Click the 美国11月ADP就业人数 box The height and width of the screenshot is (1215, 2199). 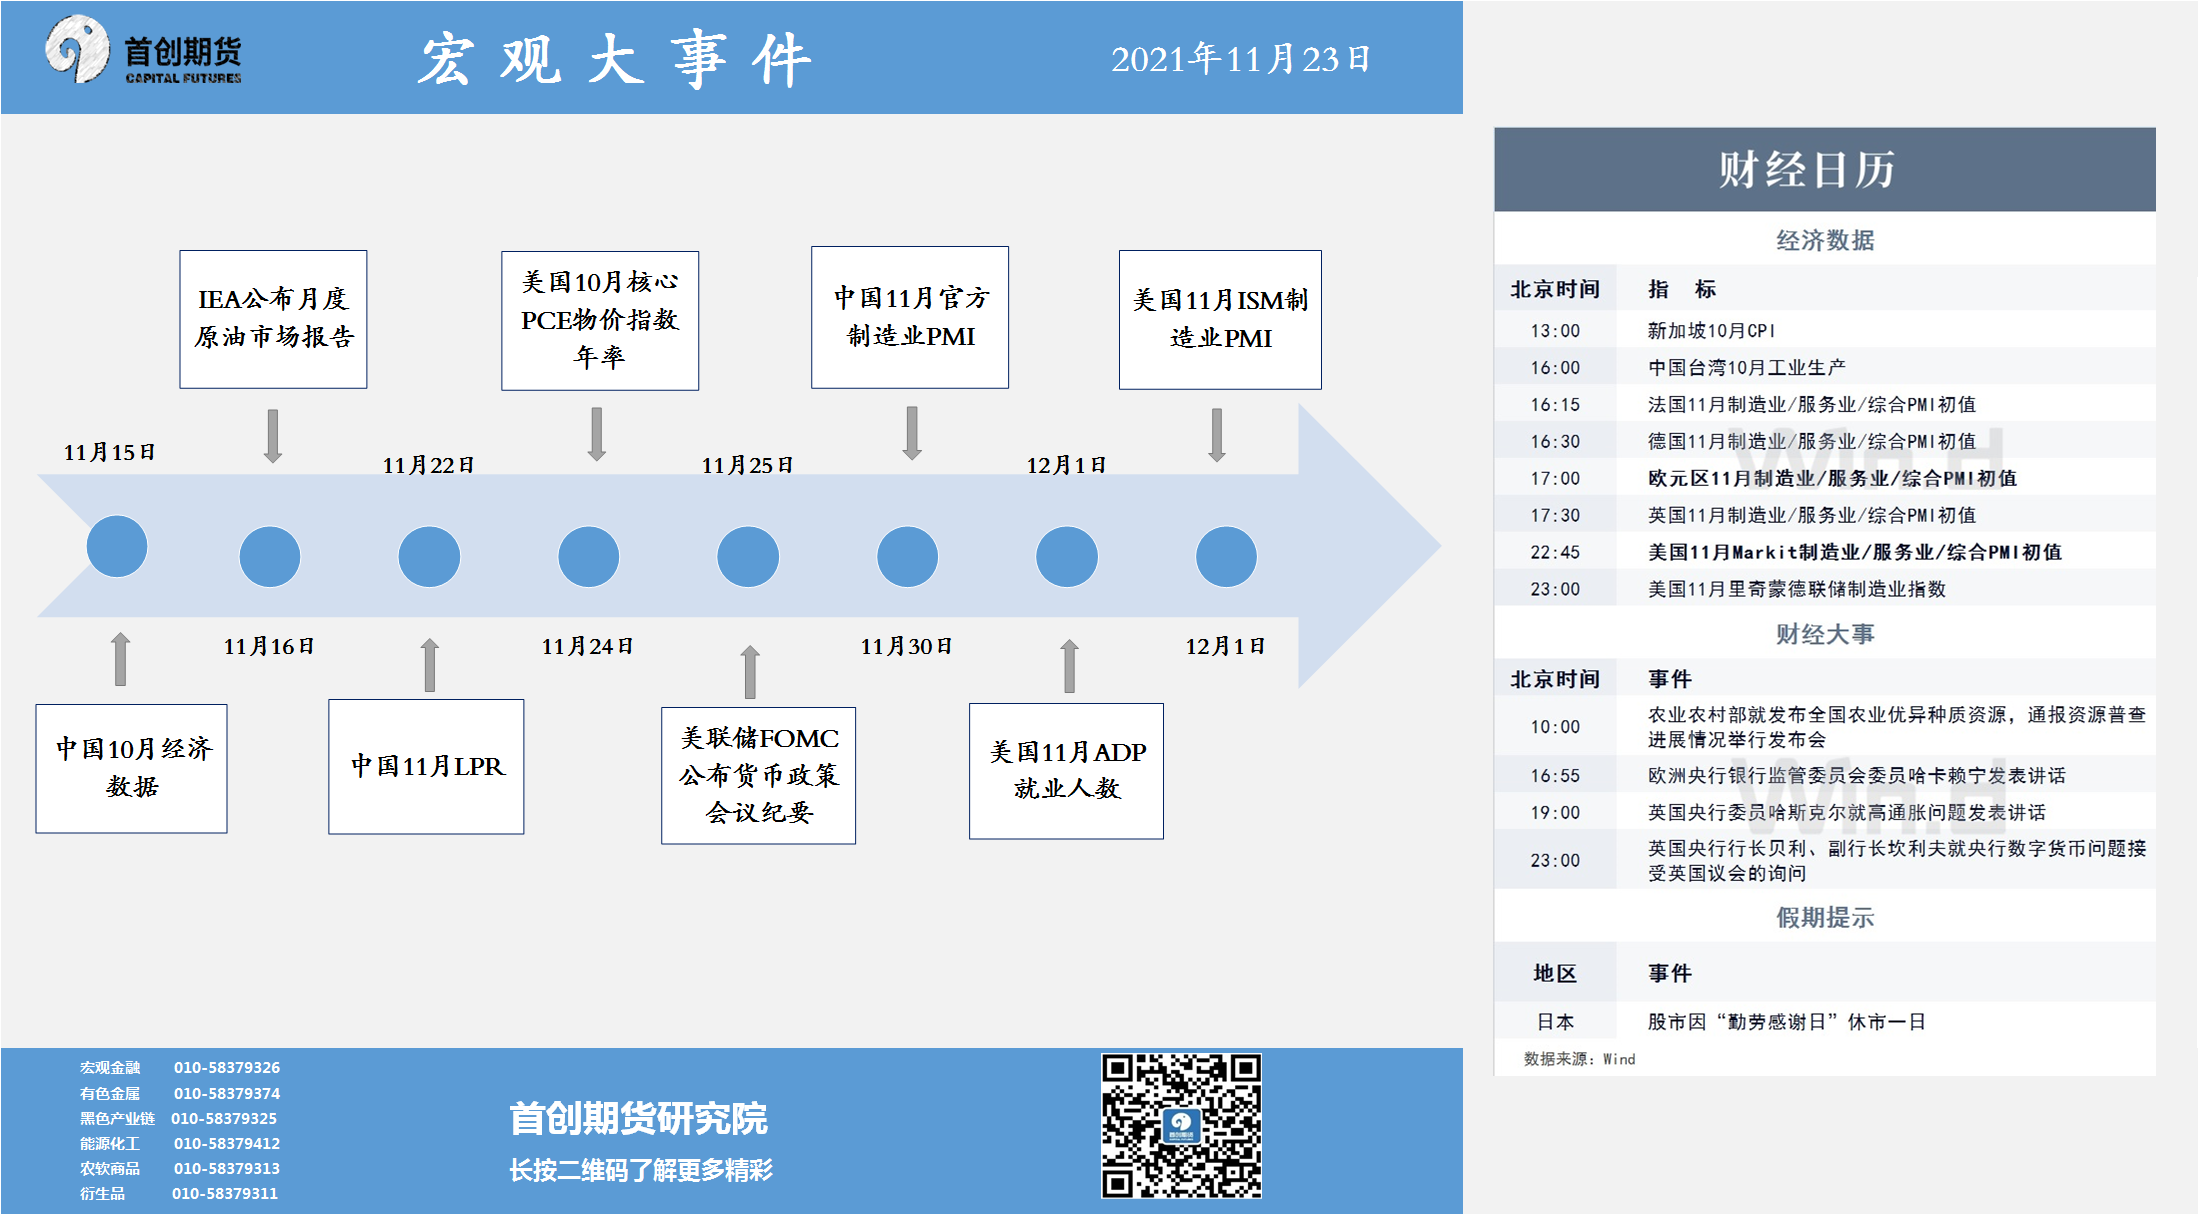(x=1066, y=770)
